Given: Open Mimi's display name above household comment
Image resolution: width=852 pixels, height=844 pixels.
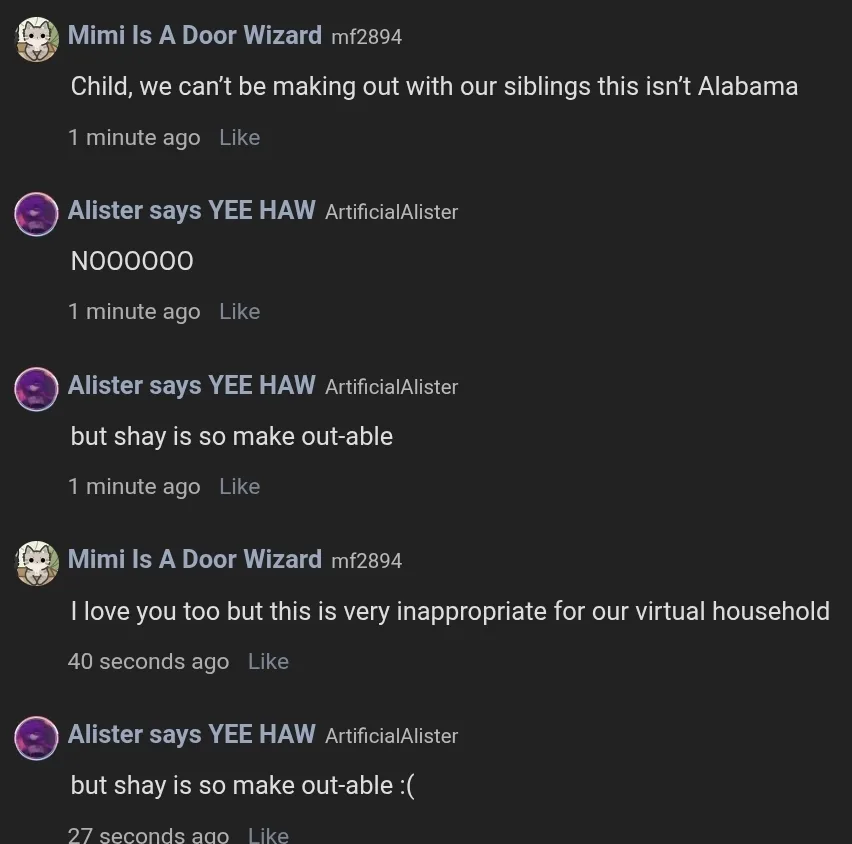Looking at the screenshot, I should [x=195, y=559].
